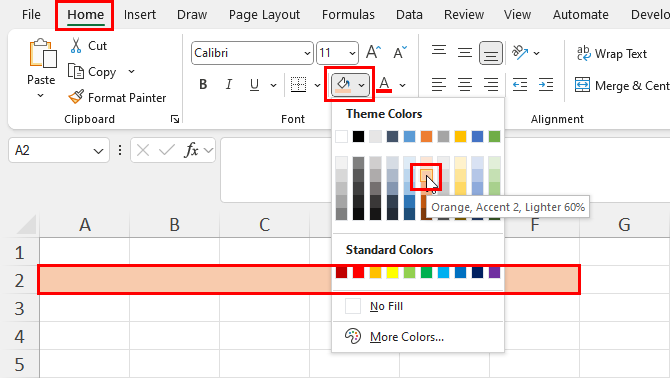Activate the Format Painter brush
Screen dimensions: 670x378
[x=76, y=97]
